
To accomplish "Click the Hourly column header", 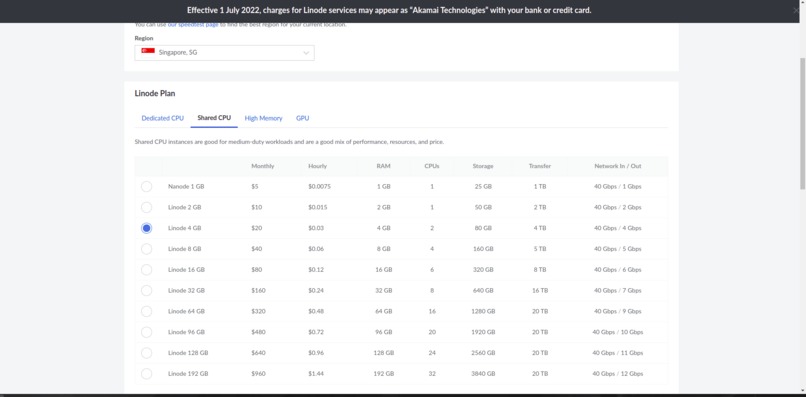I will (317, 166).
